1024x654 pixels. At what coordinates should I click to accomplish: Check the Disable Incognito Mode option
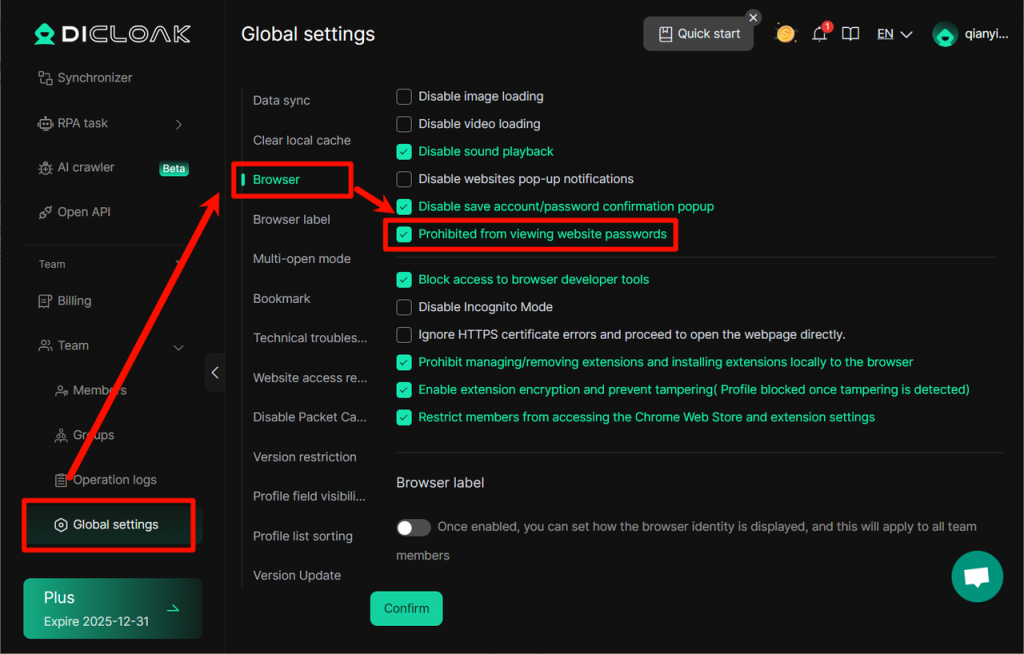coord(404,307)
